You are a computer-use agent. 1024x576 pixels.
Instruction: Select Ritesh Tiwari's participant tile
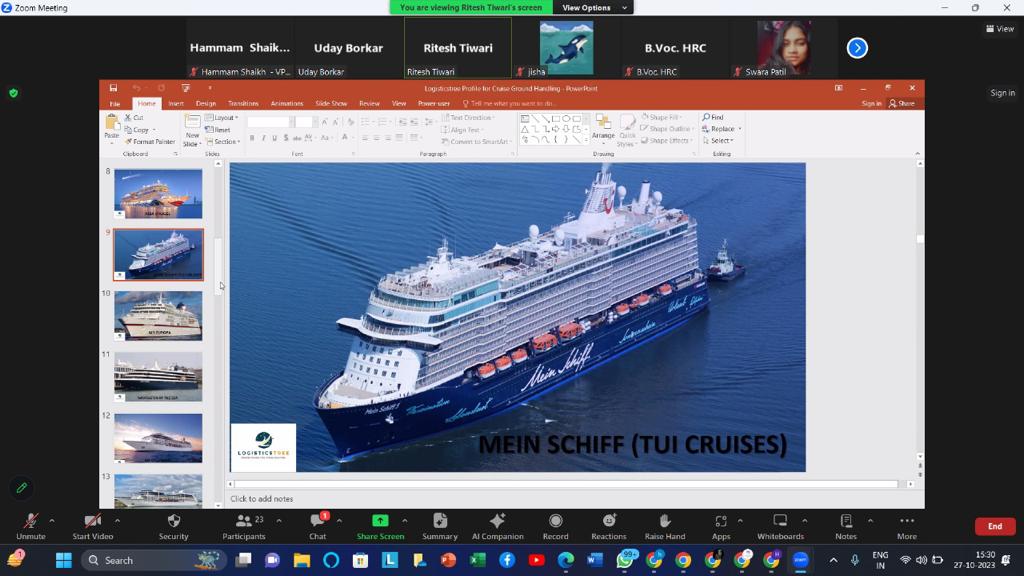click(458, 48)
